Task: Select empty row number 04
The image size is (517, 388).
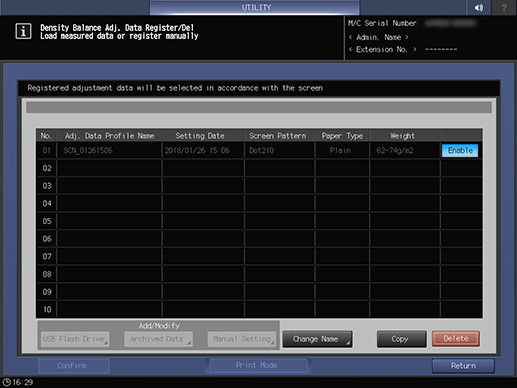Action: (259, 203)
